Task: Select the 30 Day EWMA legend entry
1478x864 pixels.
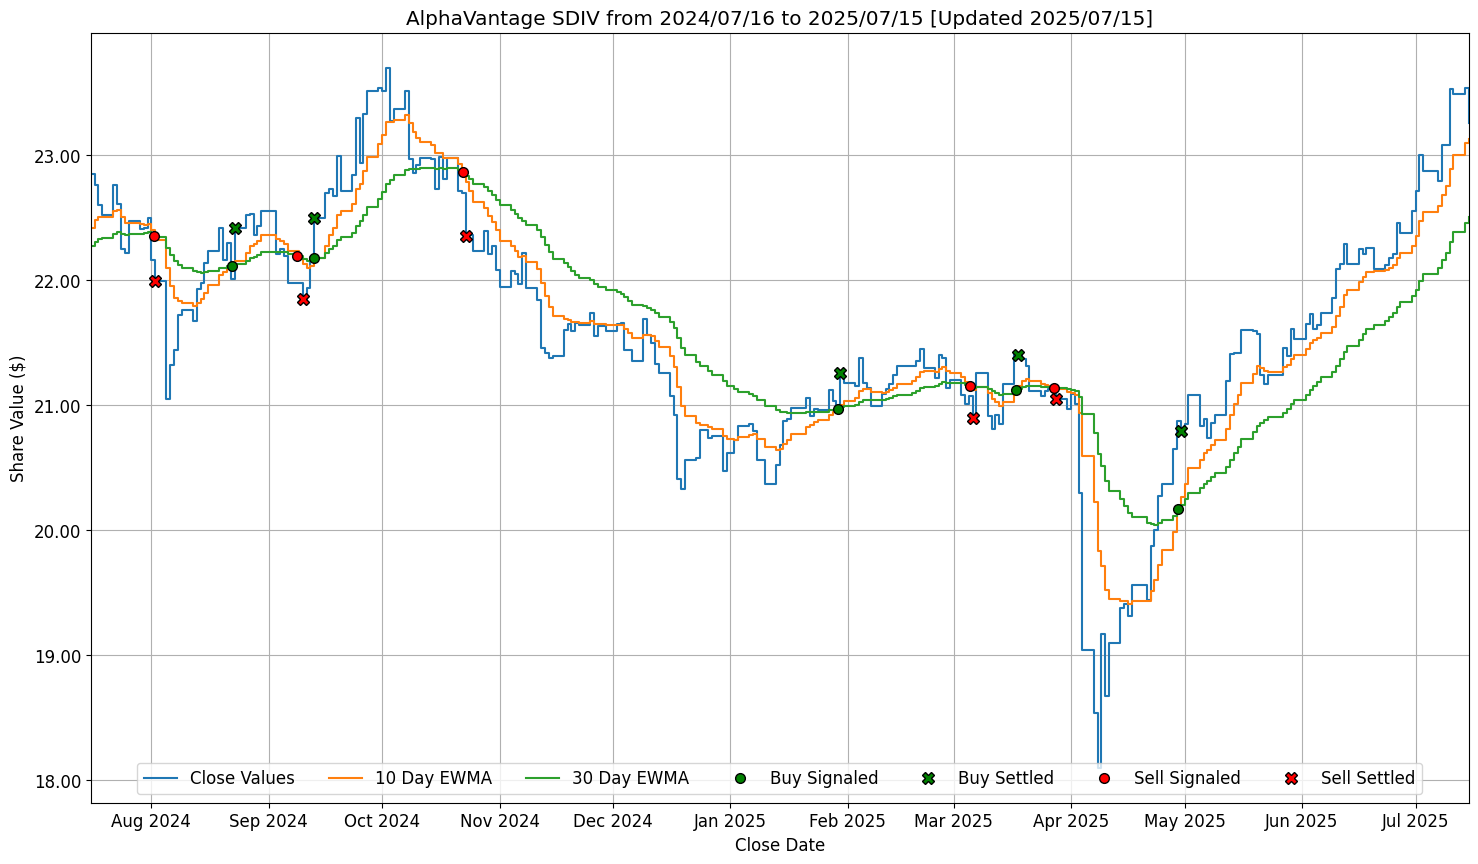Action: [x=607, y=778]
